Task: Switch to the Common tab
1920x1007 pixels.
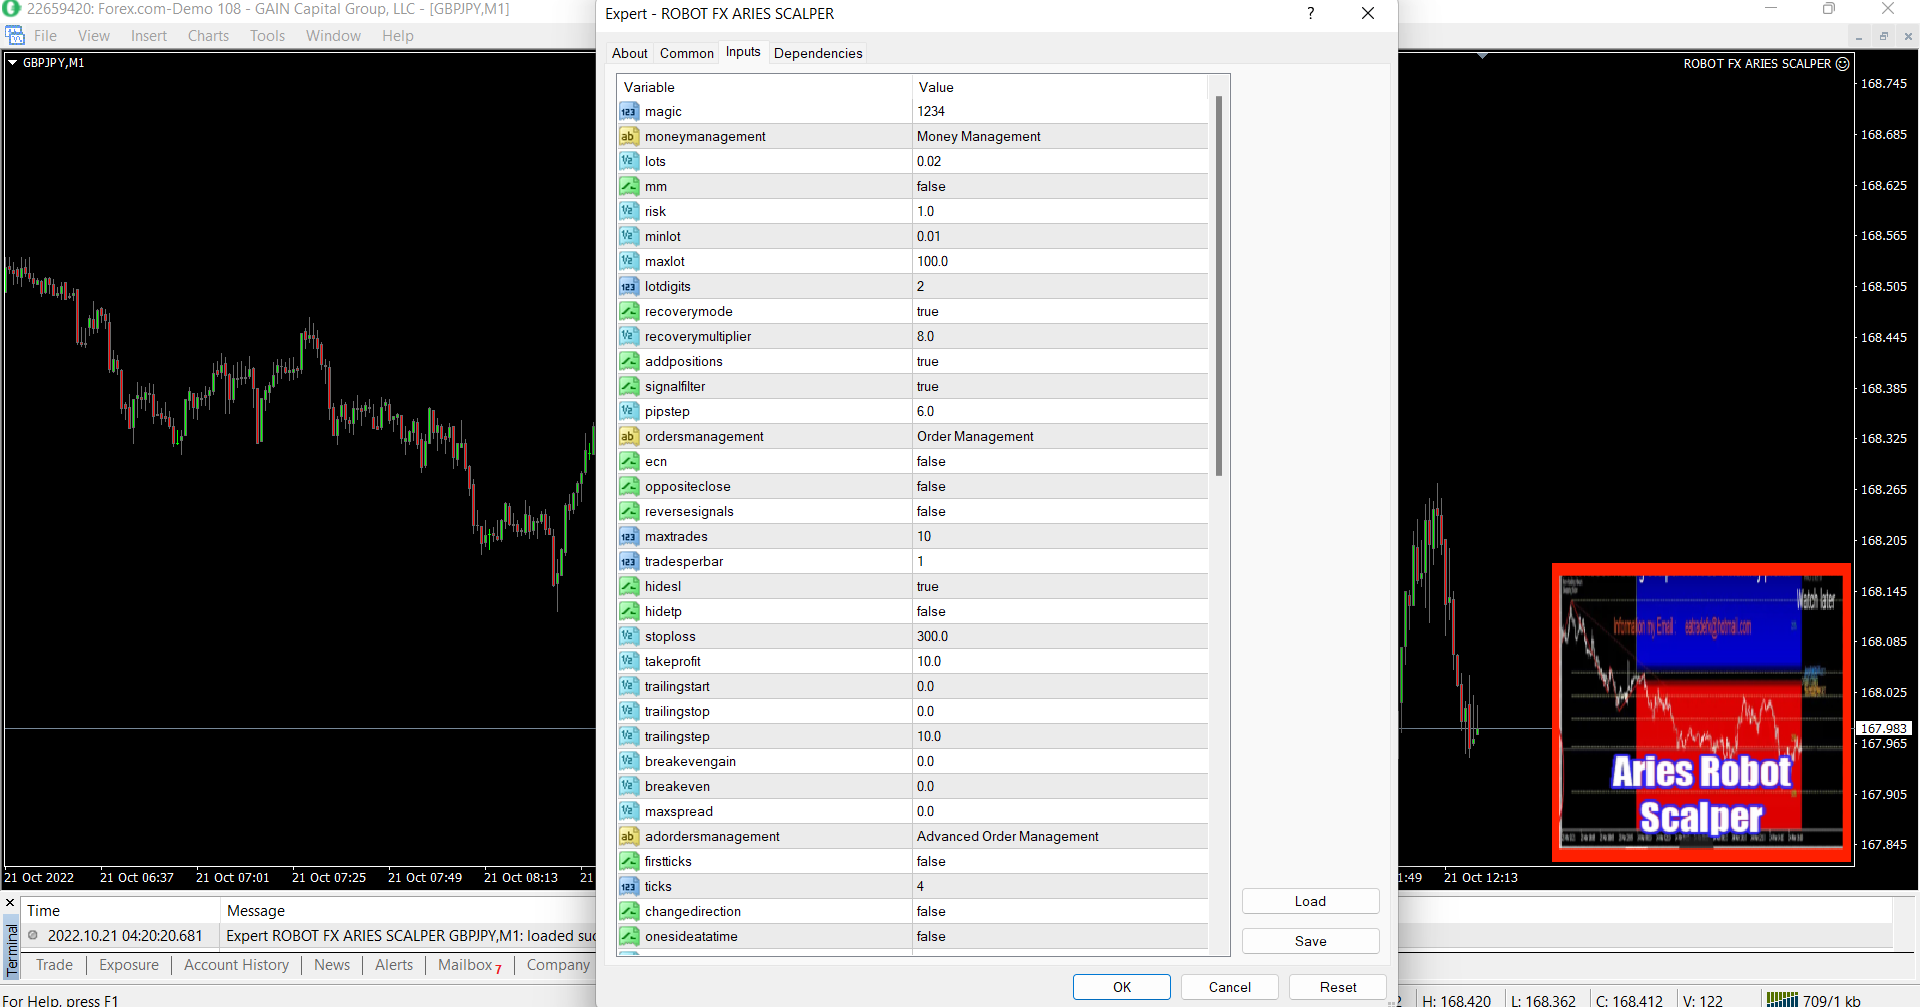Action: click(686, 53)
